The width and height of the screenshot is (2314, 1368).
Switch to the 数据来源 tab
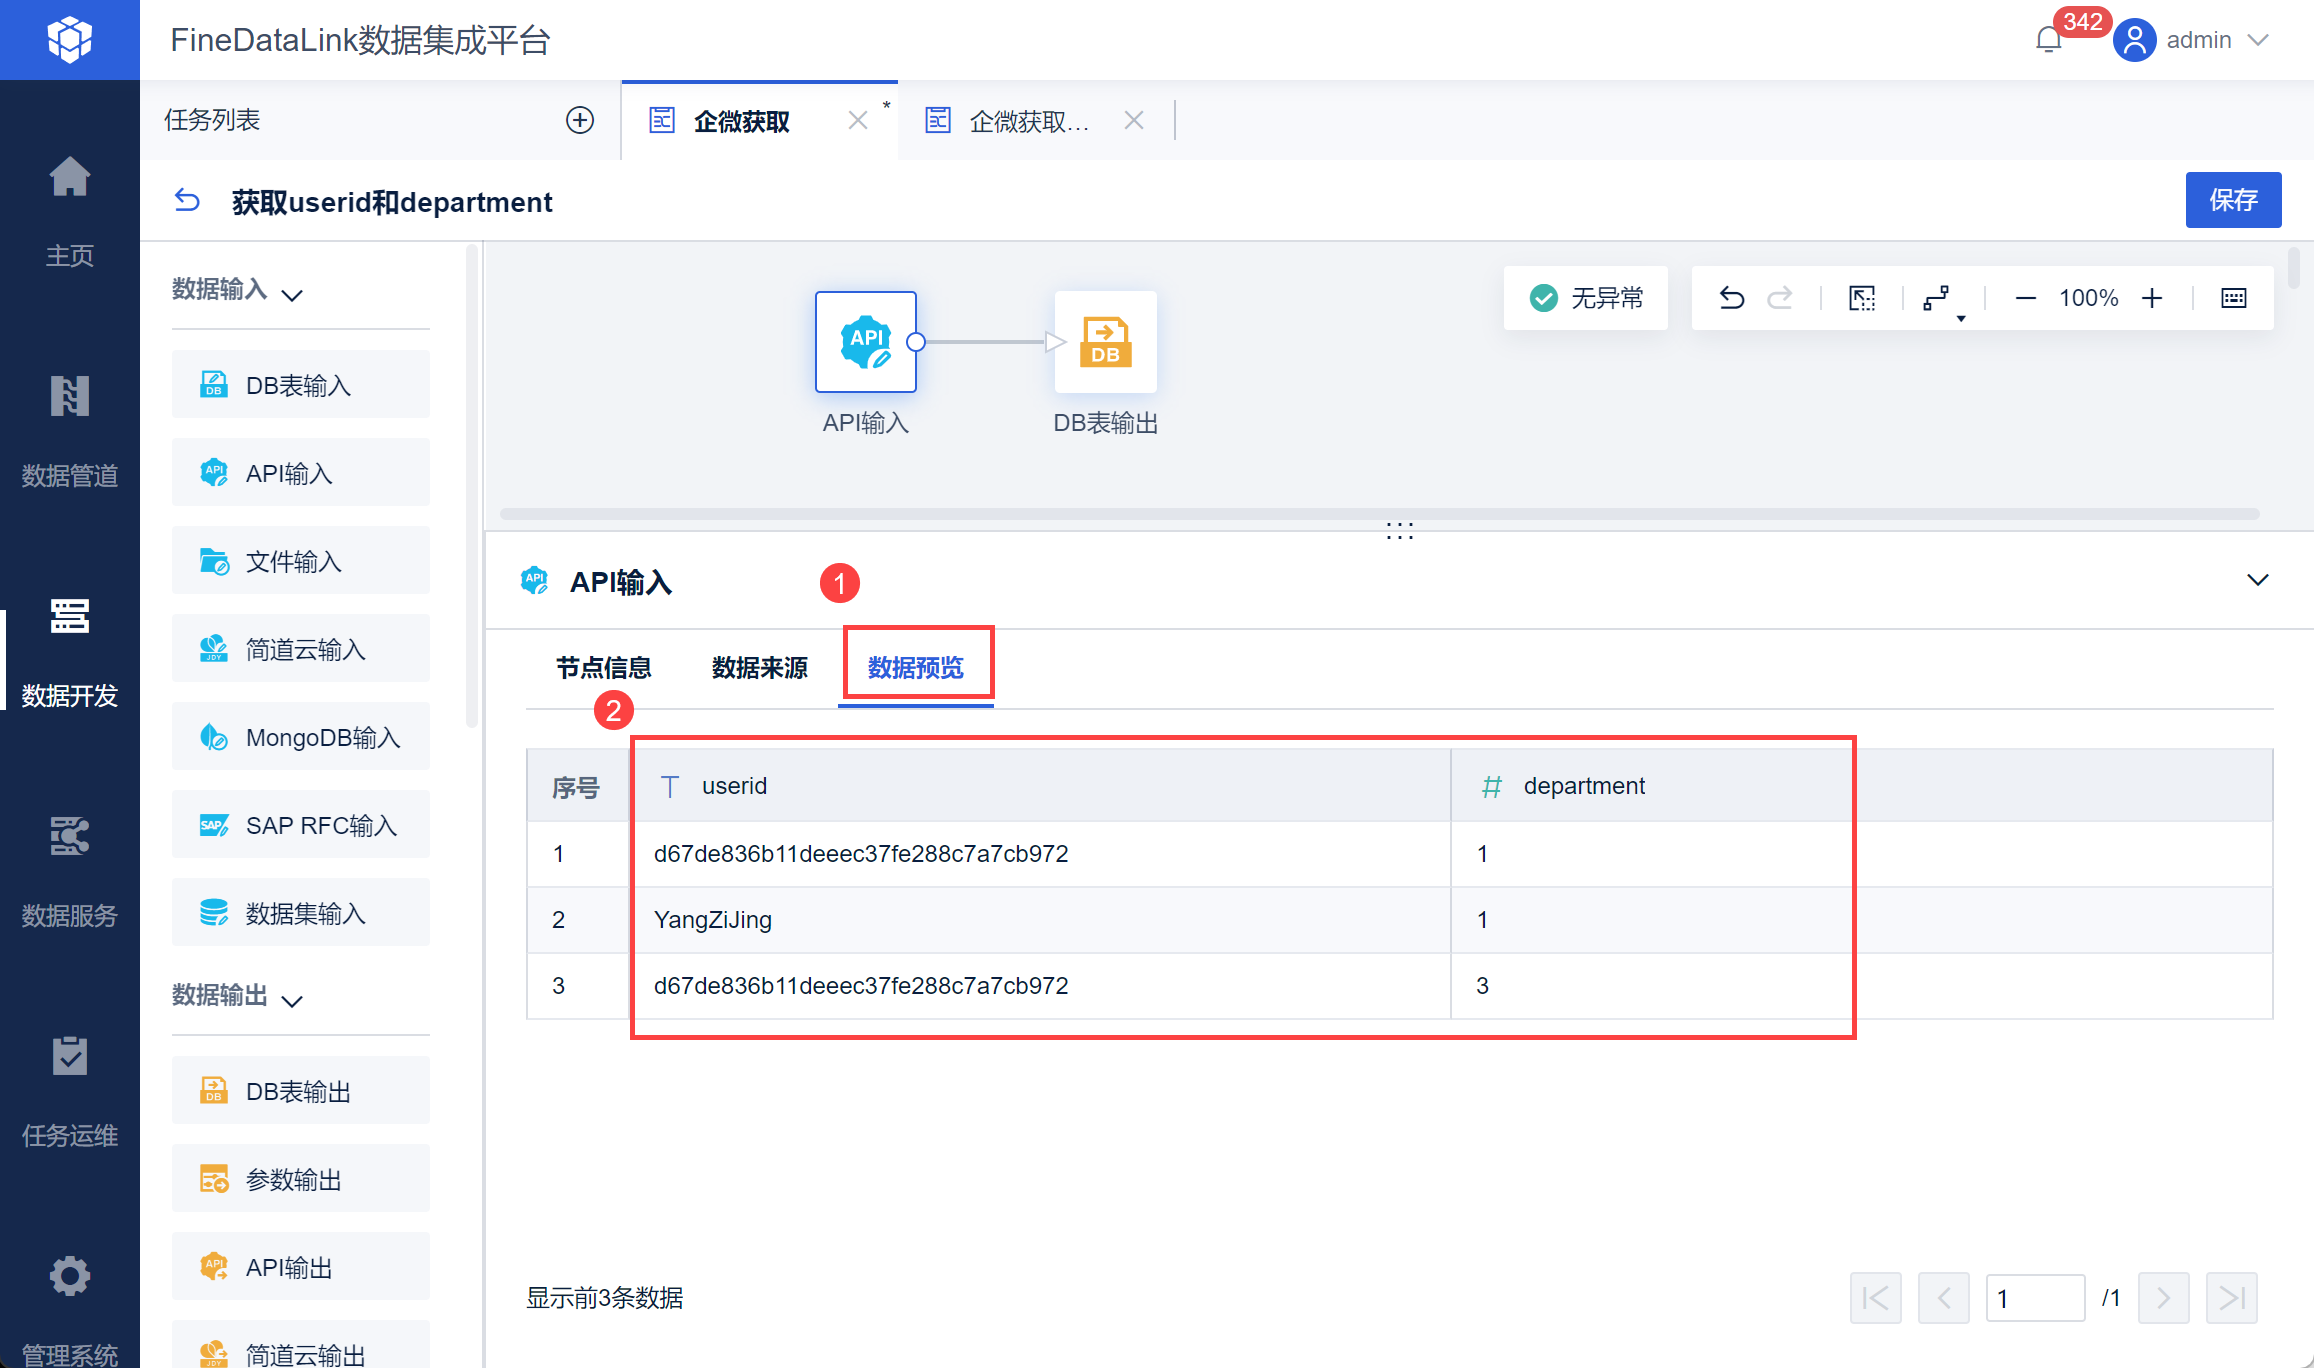[x=759, y=667]
